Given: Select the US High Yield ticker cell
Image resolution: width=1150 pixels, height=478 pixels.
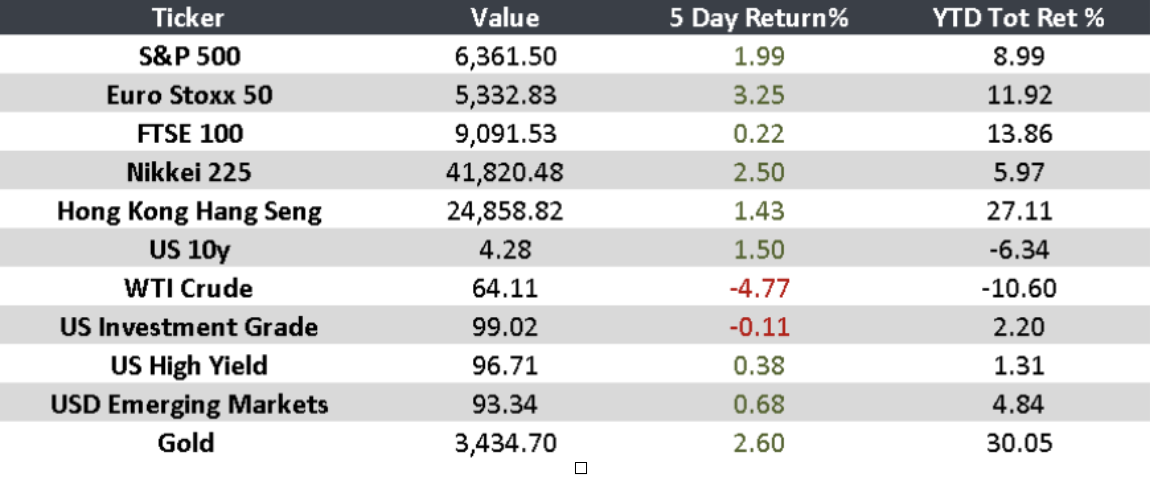Looking at the screenshot, I should [x=188, y=366].
